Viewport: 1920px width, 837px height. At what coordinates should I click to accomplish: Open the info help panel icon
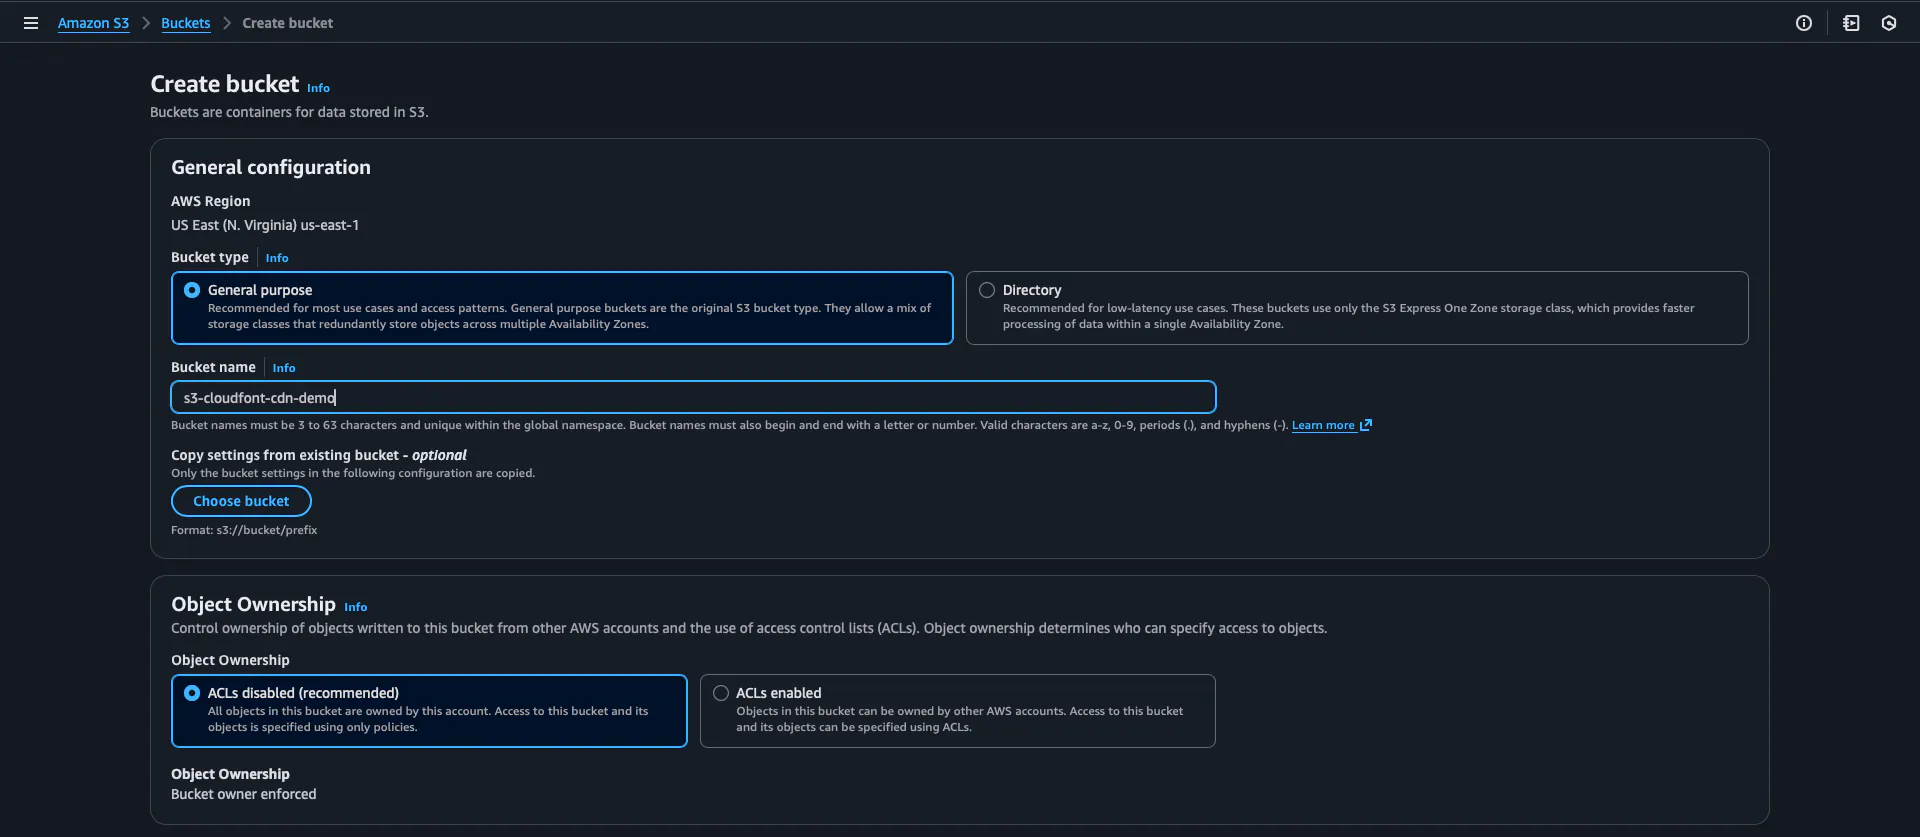(x=1803, y=23)
